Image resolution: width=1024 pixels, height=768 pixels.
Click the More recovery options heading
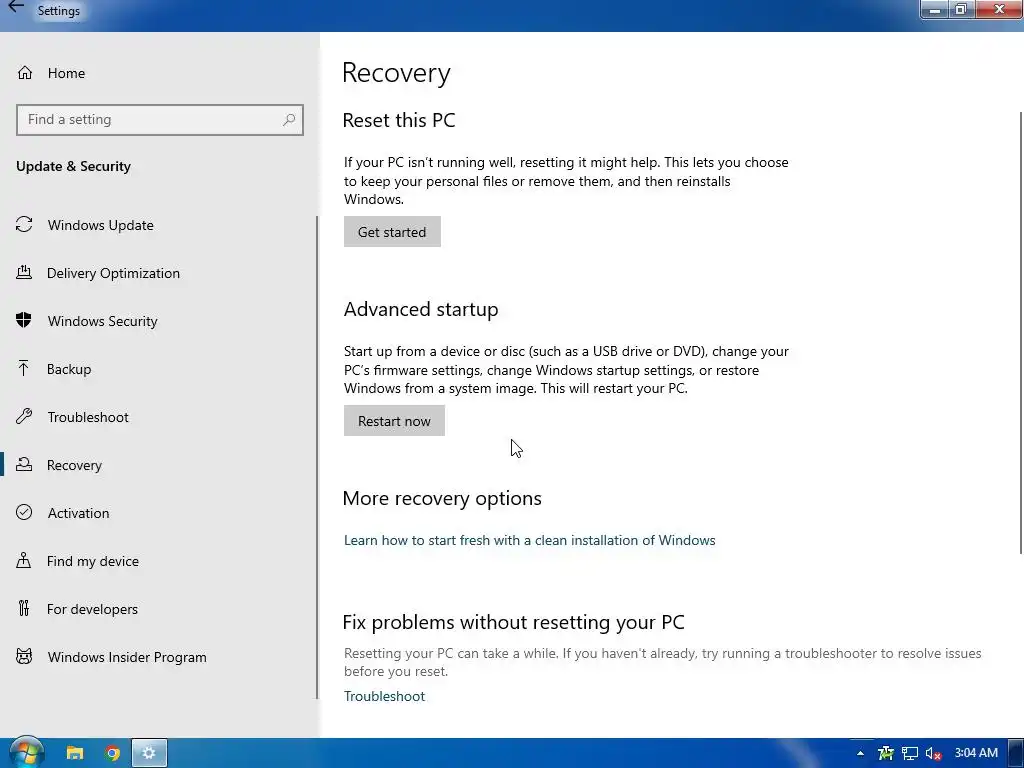pos(442,498)
